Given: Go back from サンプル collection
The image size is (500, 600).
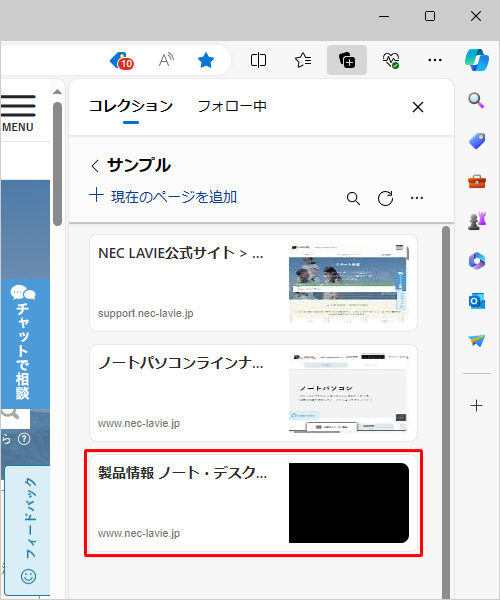Looking at the screenshot, I should pyautogui.click(x=95, y=166).
